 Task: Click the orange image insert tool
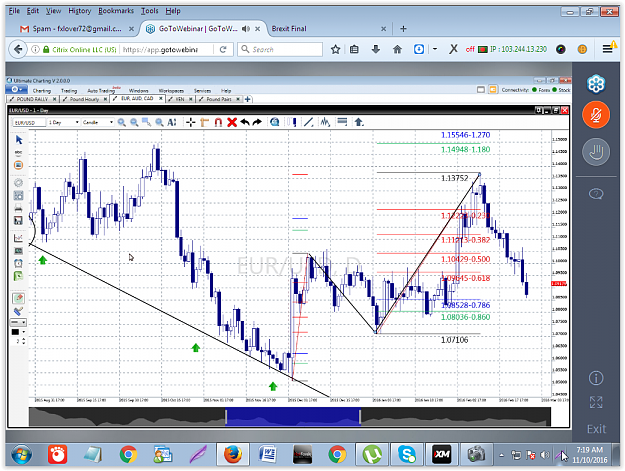coord(18,165)
